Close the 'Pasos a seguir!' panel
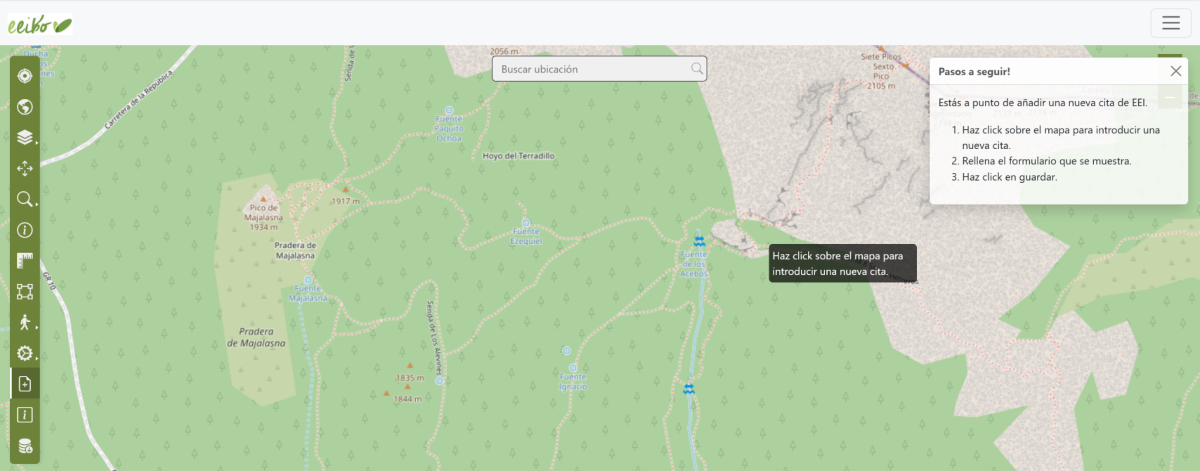 (x=1176, y=71)
